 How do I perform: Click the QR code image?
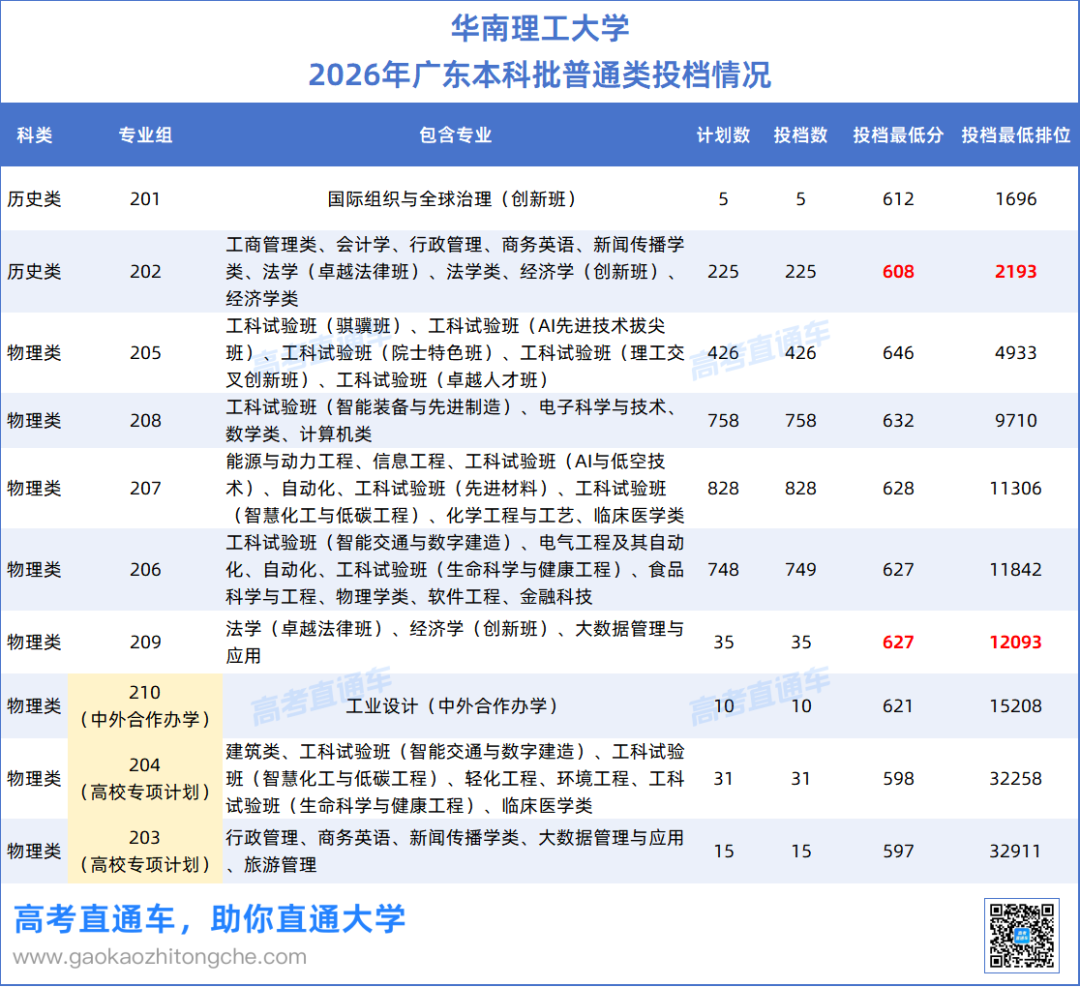point(1021,935)
